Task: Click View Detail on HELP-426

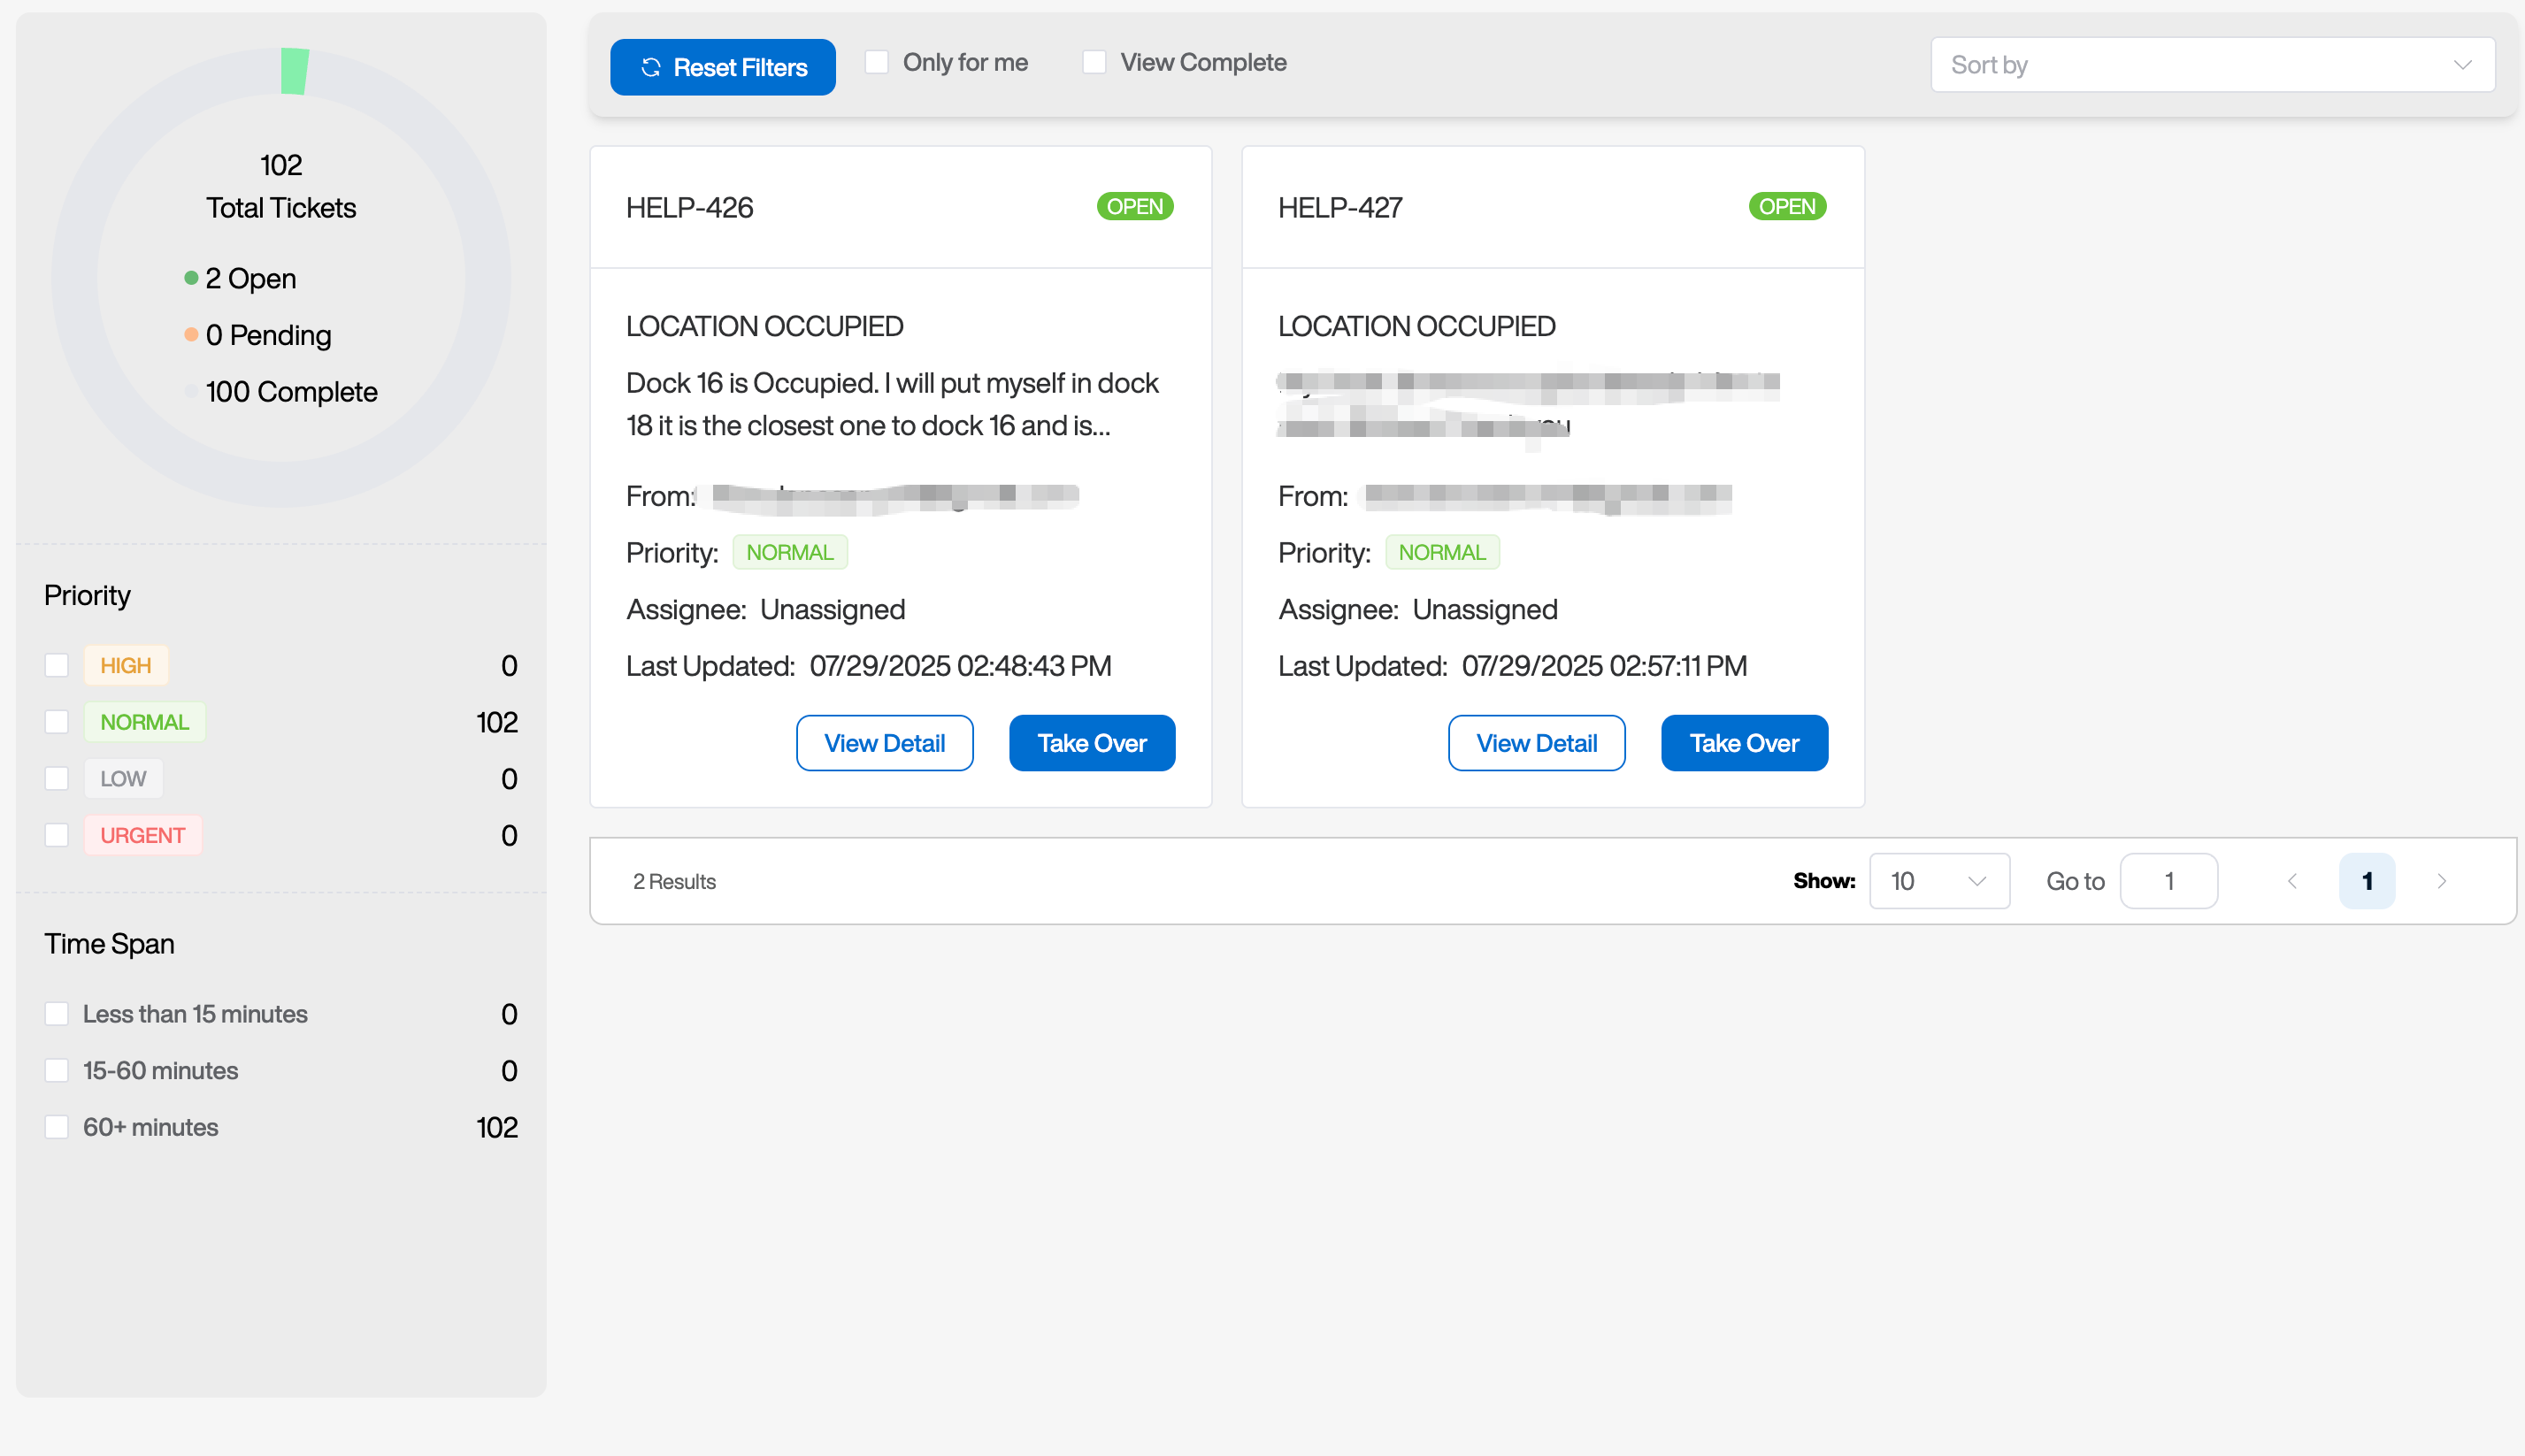Action: pos(884,743)
